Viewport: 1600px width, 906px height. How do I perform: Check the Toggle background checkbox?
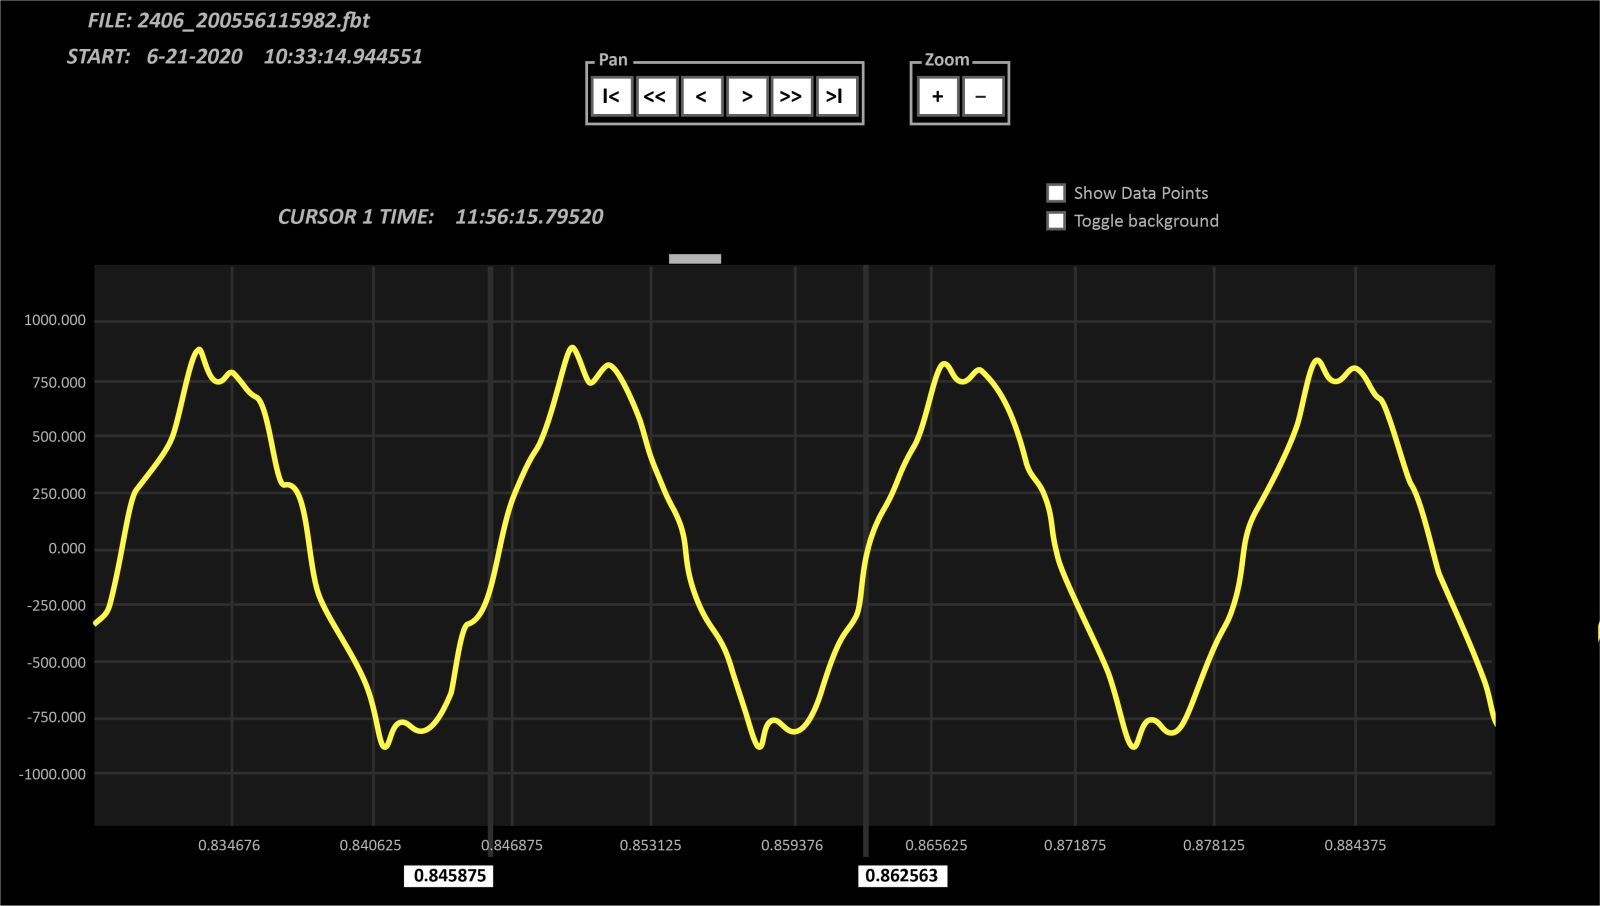[1056, 221]
